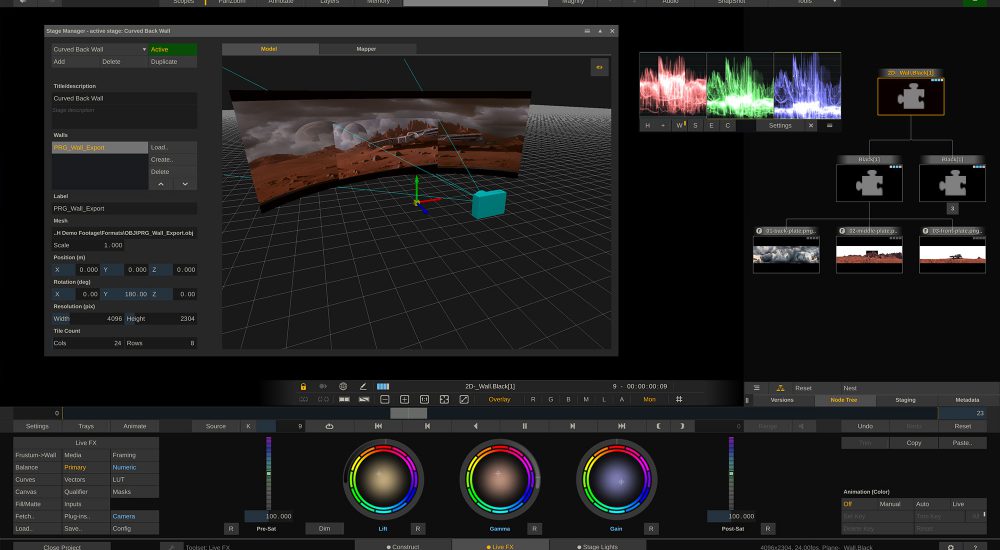
Task: Click the Copy button
Action: (x=914, y=443)
